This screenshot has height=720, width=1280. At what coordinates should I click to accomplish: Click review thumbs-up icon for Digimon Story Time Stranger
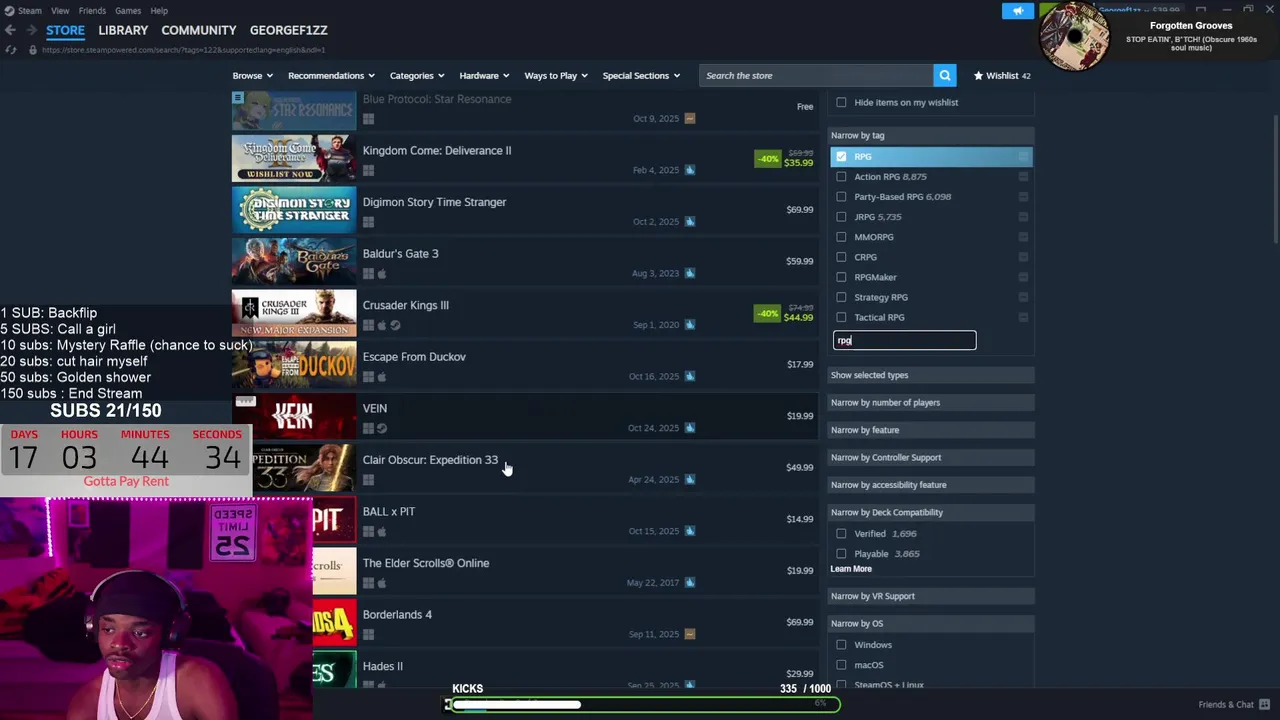click(x=689, y=221)
